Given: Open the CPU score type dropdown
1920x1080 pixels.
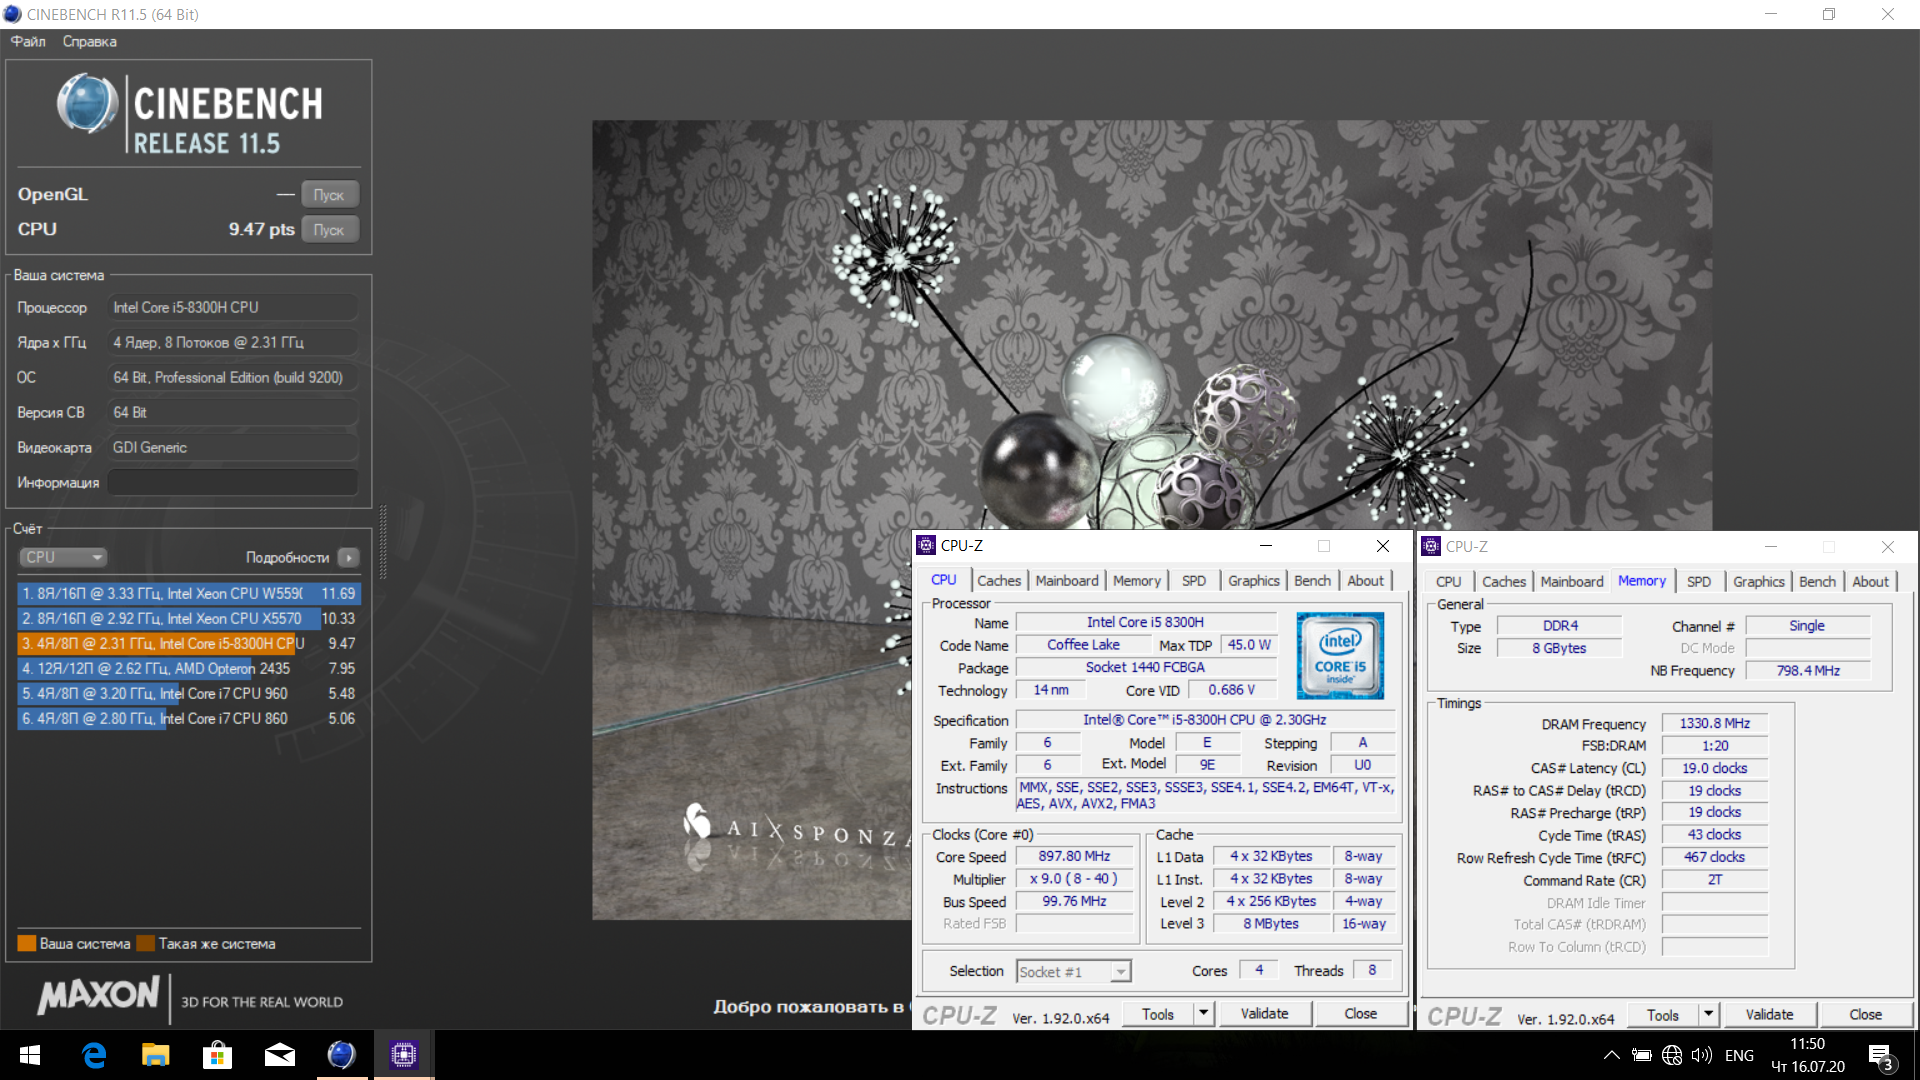Looking at the screenshot, I should 62,557.
